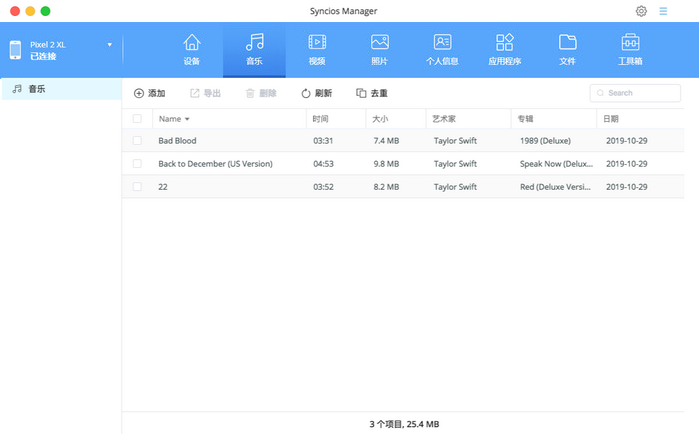Click the 刷新 (Refresh) button

coord(317,93)
